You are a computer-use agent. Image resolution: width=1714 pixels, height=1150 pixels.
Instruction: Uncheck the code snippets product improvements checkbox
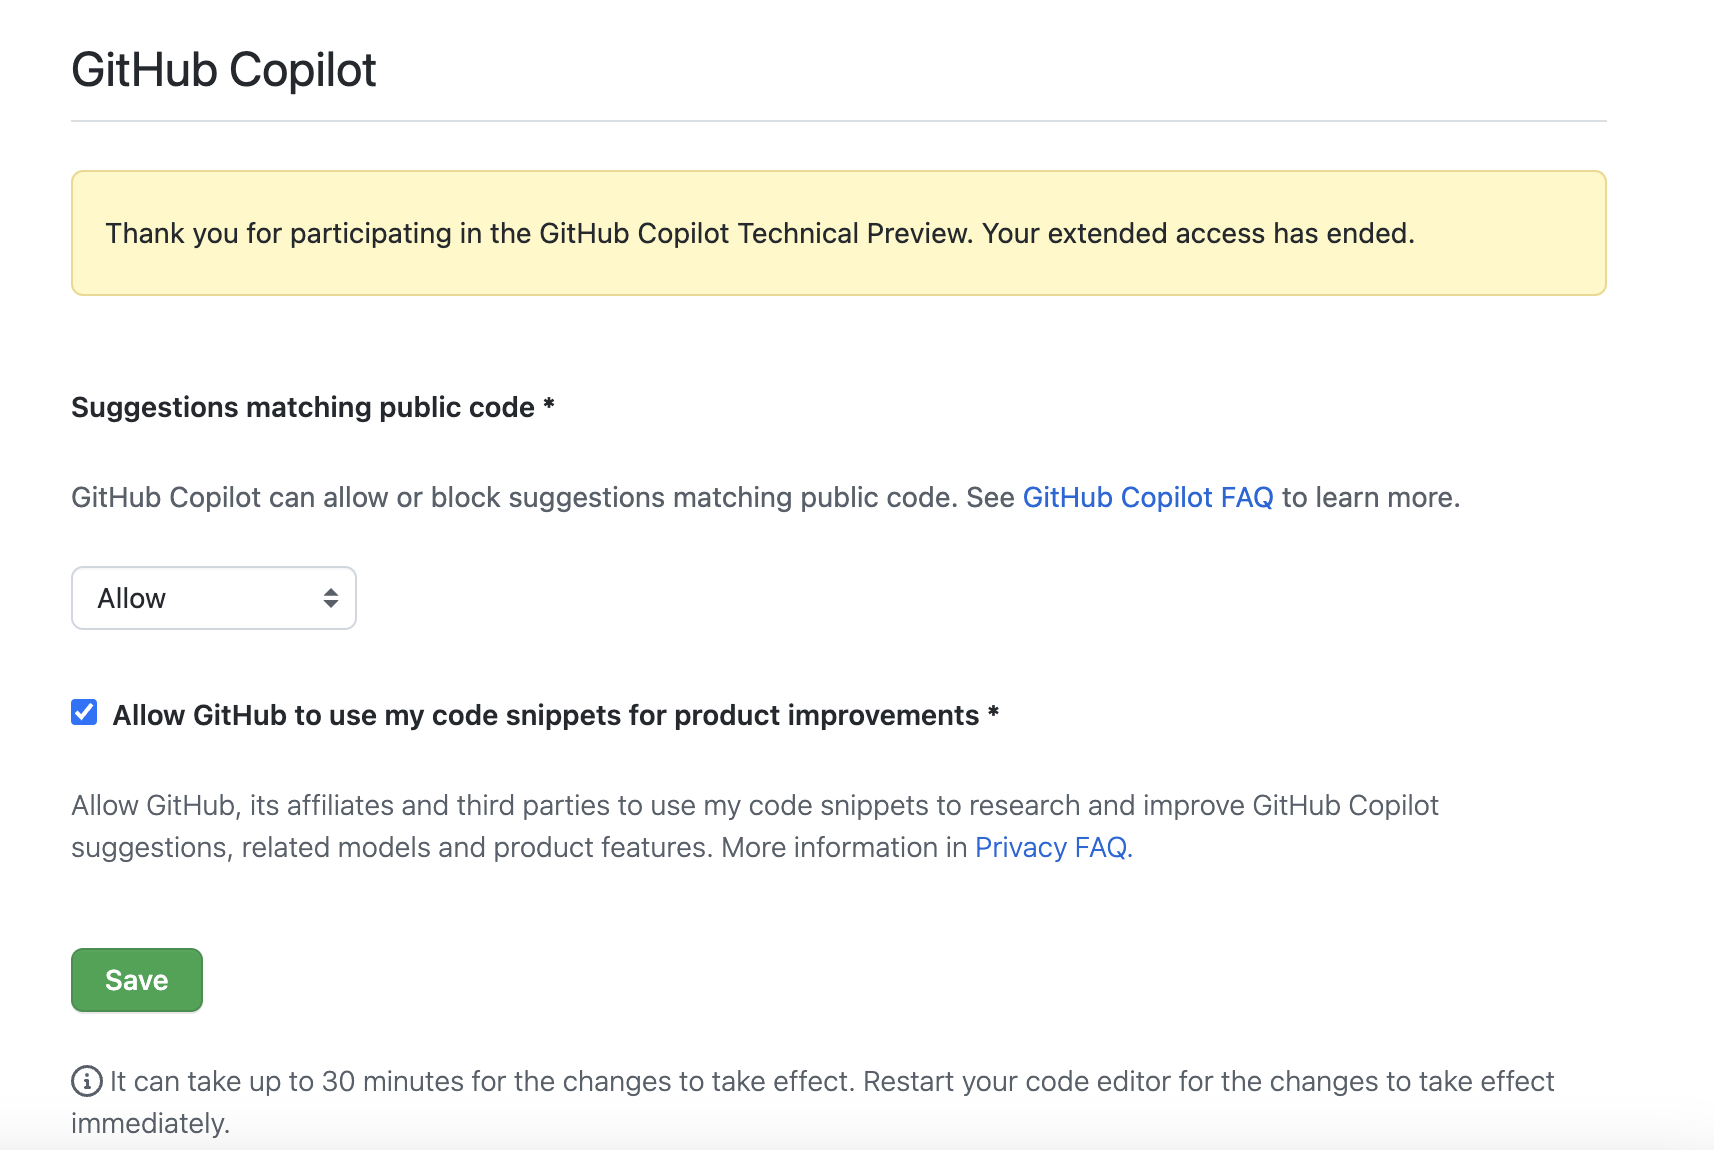point(84,713)
